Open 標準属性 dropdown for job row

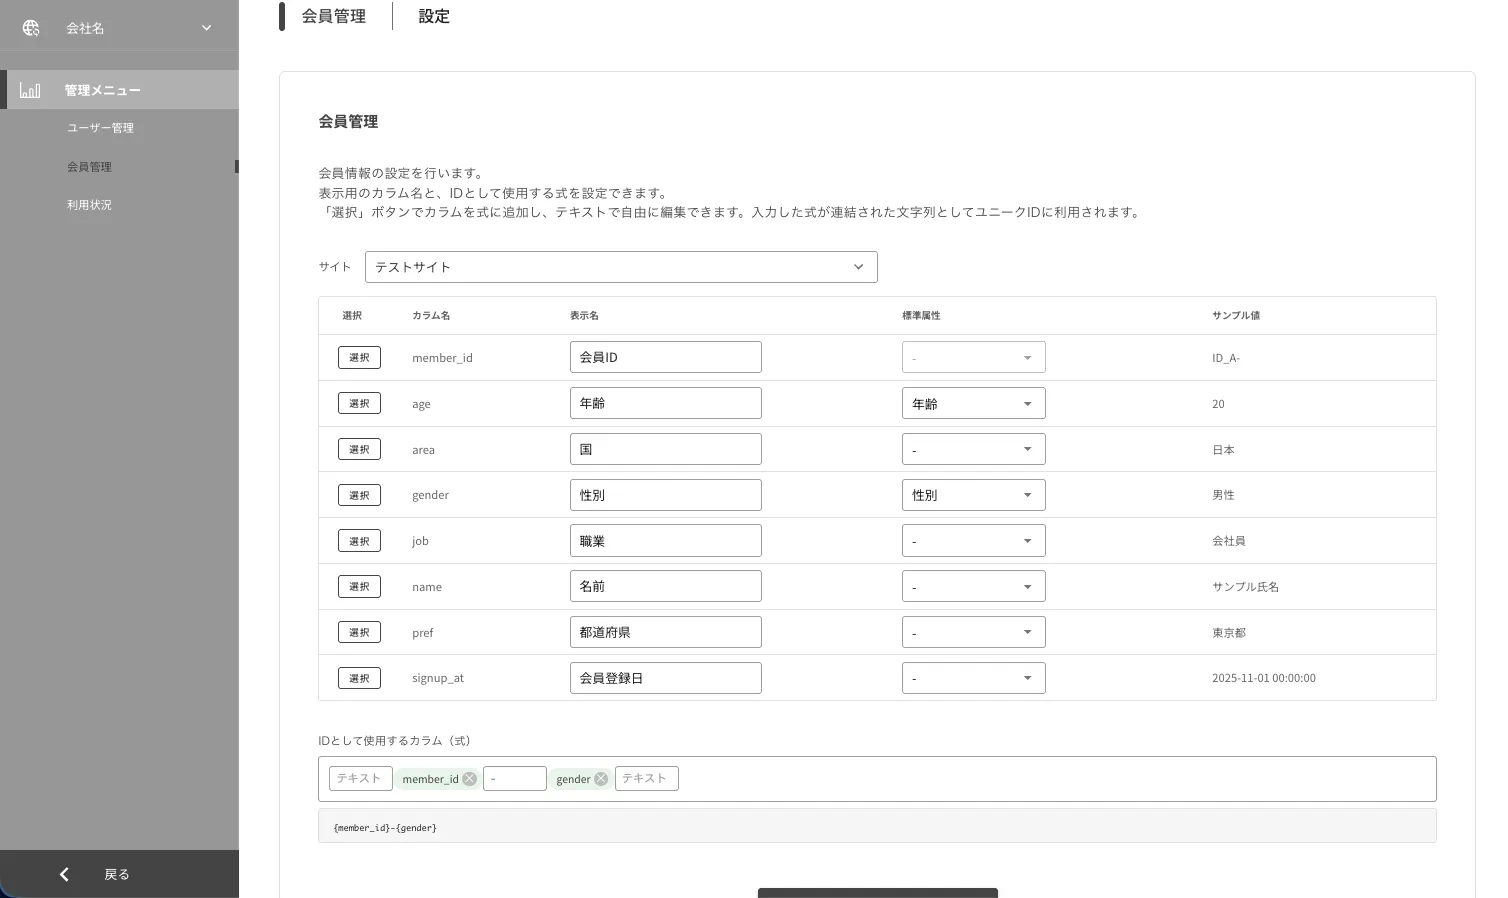[x=974, y=541]
